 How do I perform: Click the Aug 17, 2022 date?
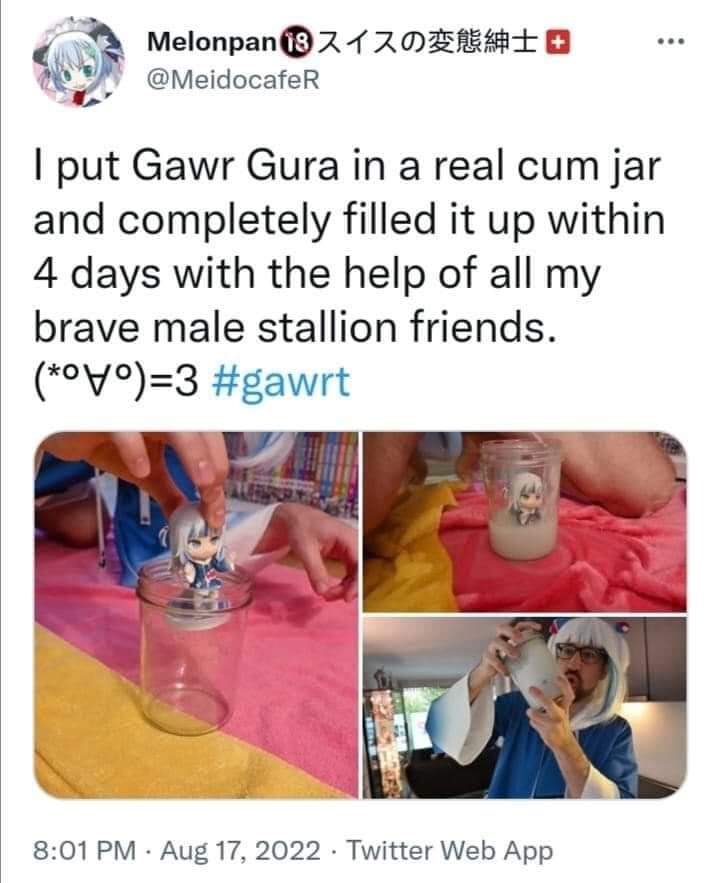[240, 850]
